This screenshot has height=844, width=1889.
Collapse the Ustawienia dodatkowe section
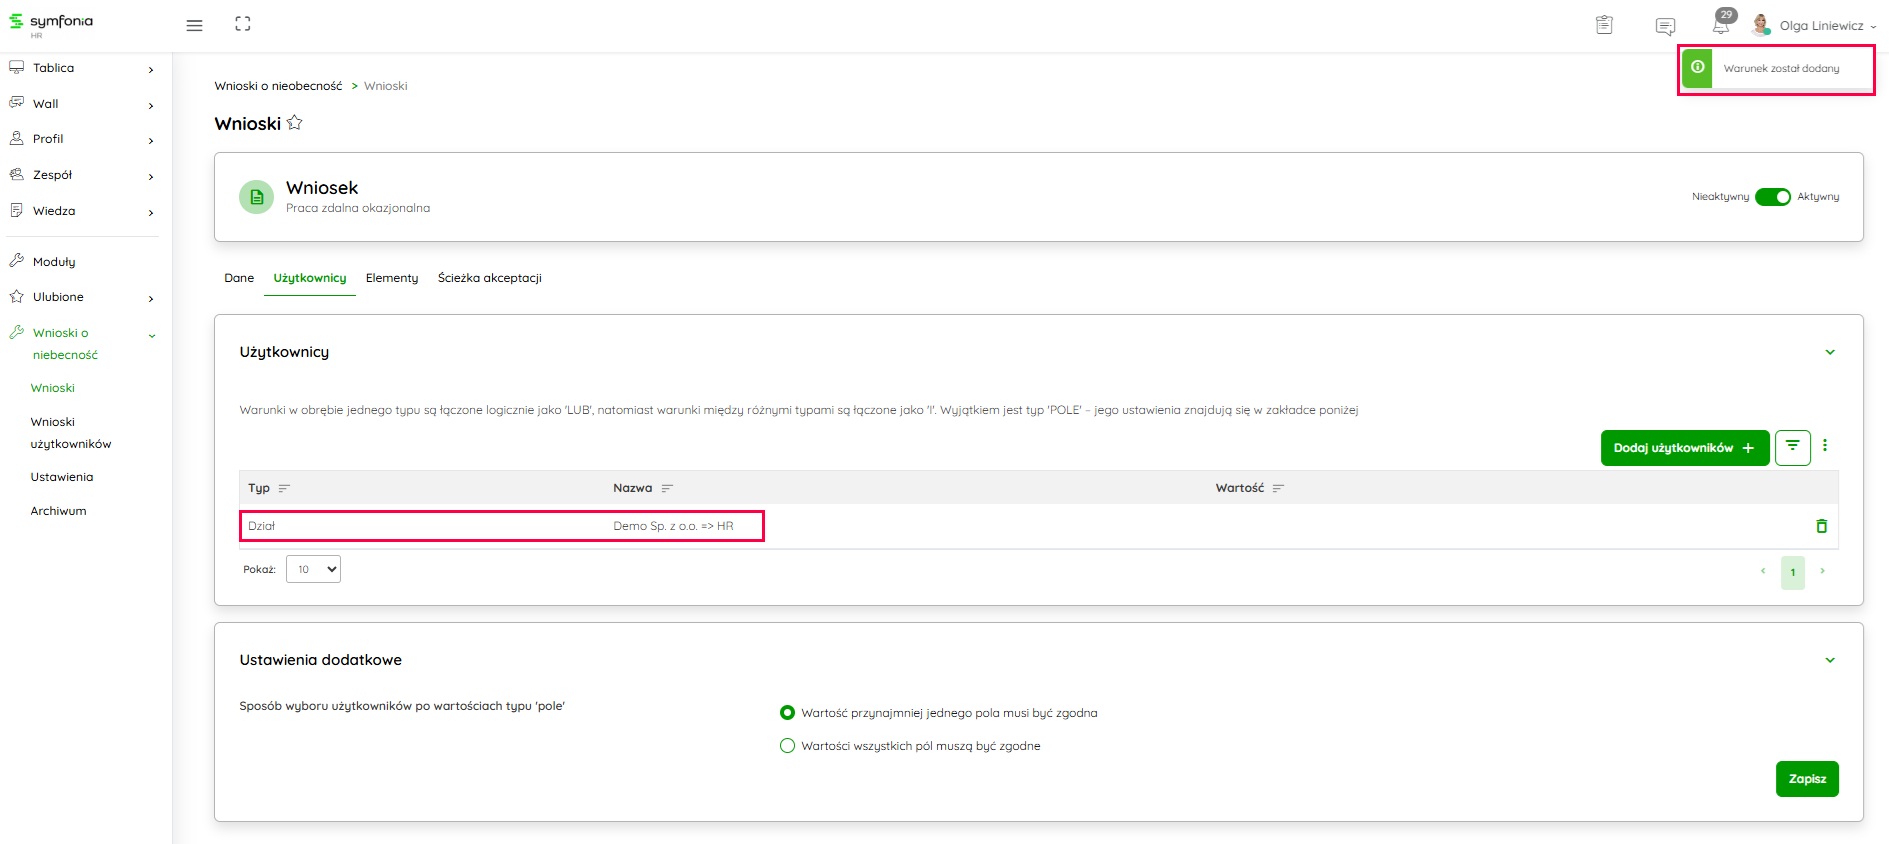1830,660
